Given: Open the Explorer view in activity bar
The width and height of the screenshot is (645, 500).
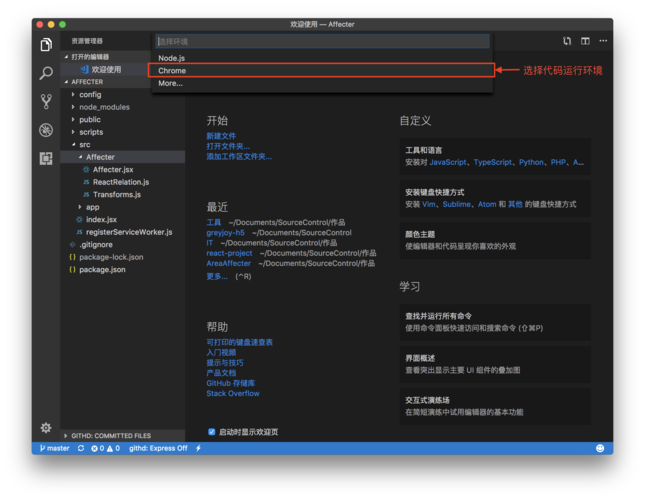Looking at the screenshot, I should point(46,44).
